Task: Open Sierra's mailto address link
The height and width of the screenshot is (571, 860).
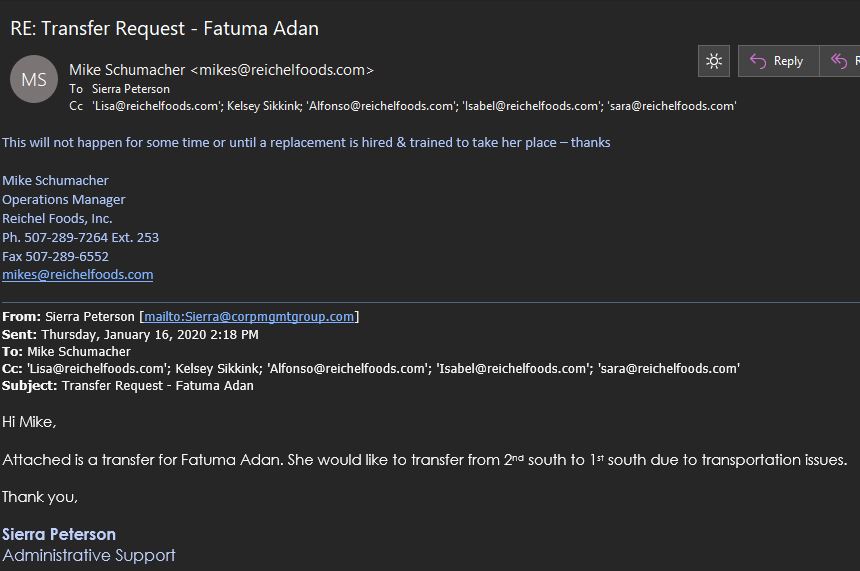Action: coord(249,316)
